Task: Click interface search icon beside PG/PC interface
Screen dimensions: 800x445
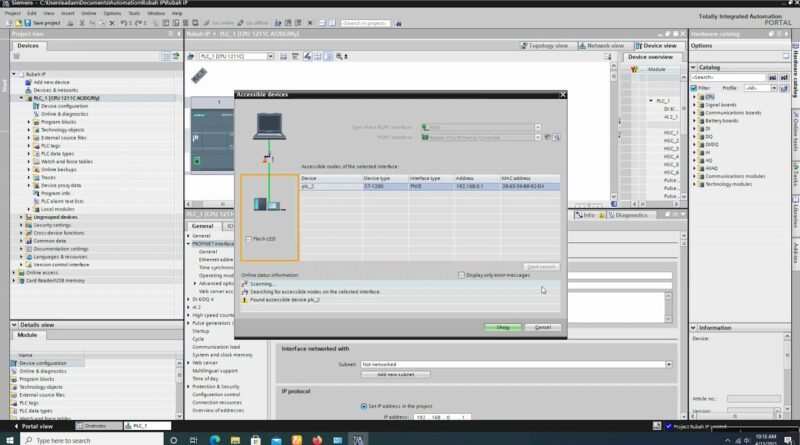Action: [556, 137]
